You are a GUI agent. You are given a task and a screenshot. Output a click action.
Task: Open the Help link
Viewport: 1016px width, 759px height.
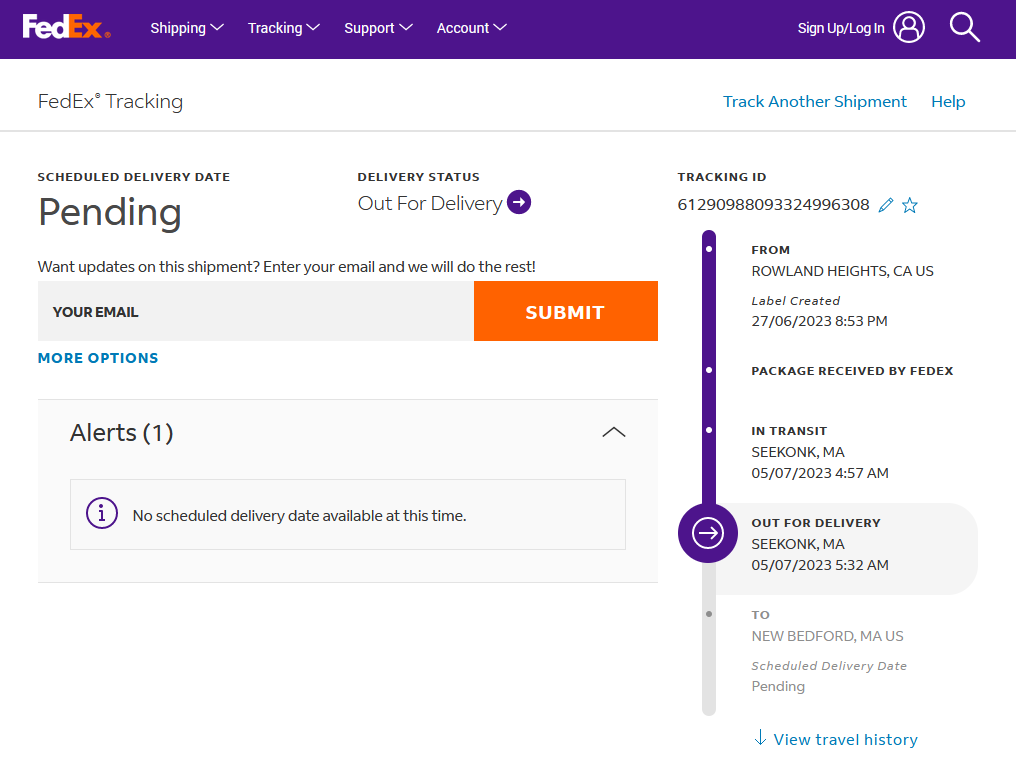pos(948,101)
